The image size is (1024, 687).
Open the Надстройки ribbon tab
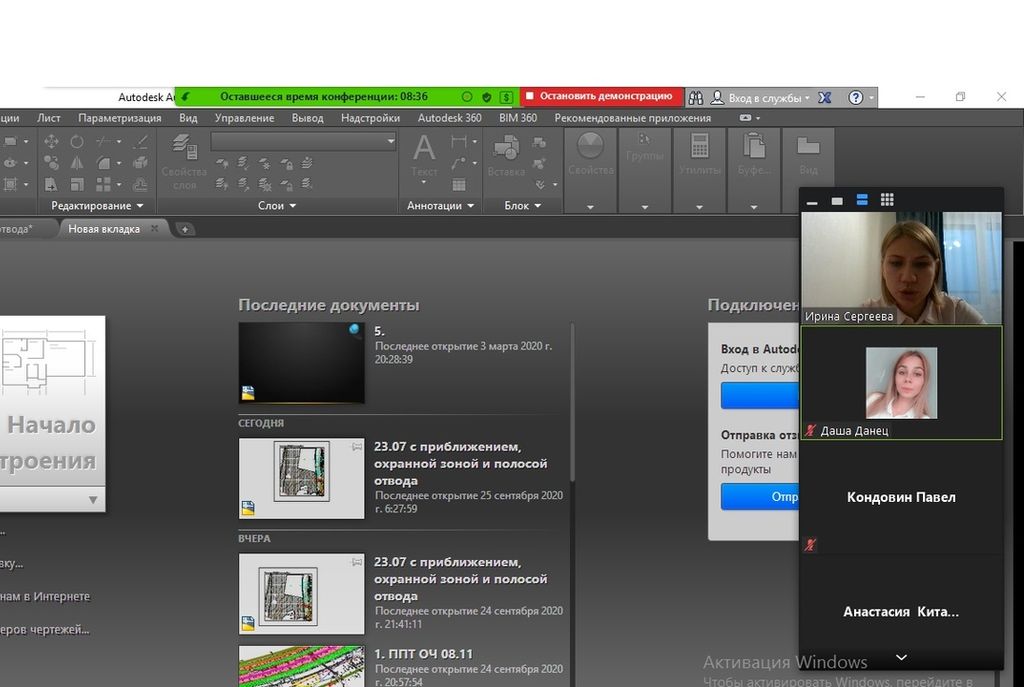click(x=370, y=118)
